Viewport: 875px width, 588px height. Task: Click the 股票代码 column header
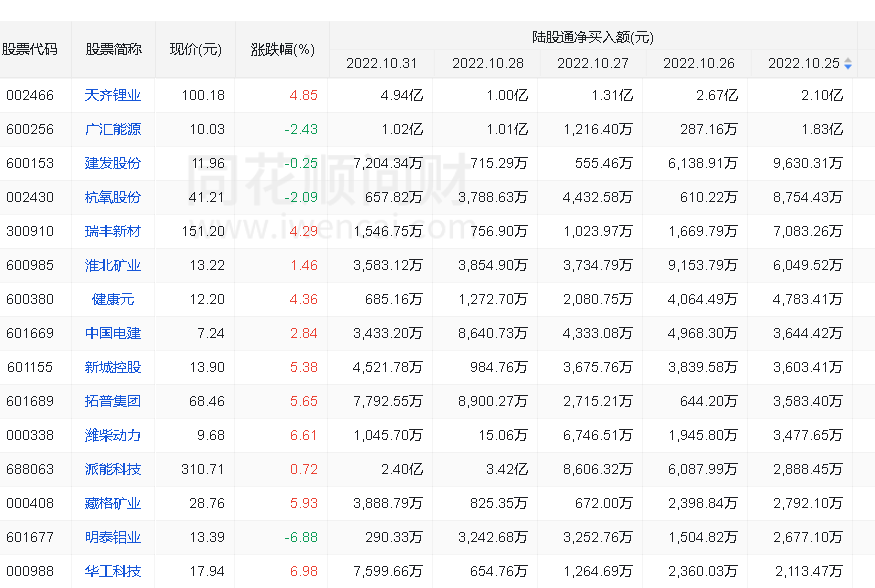(30, 50)
